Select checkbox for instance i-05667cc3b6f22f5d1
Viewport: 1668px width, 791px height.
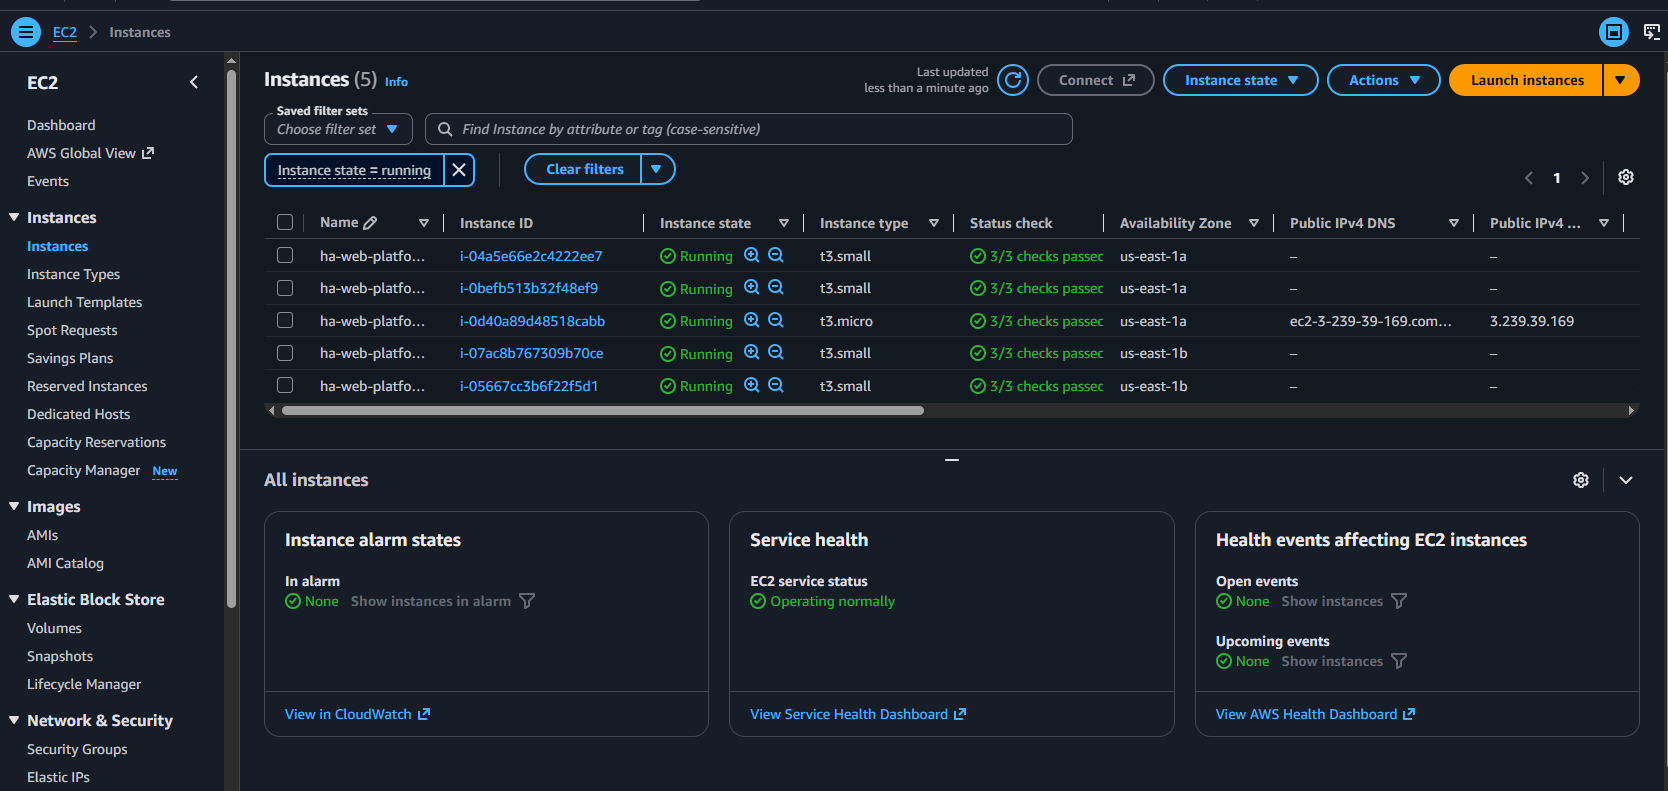click(x=285, y=386)
